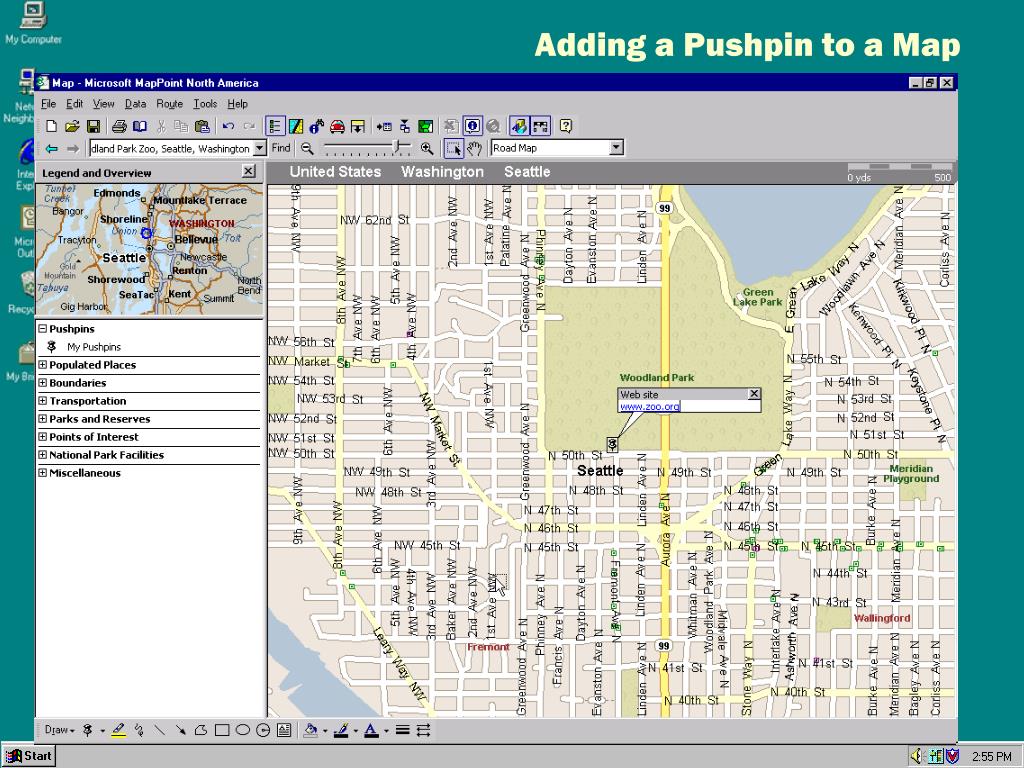Viewport: 1024px width, 768px height.
Task: Go back with the left arrow icon
Action: [52, 149]
